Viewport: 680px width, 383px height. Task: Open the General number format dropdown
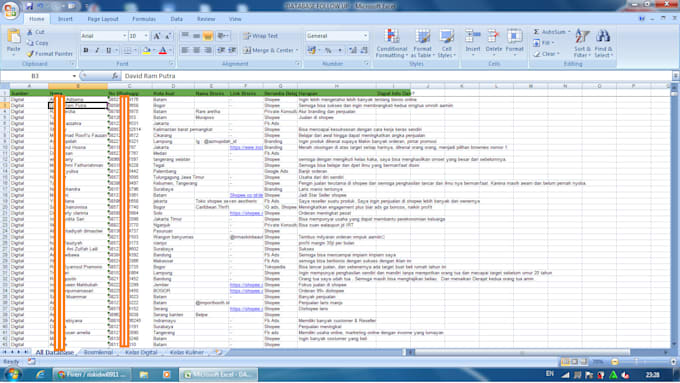click(365, 36)
